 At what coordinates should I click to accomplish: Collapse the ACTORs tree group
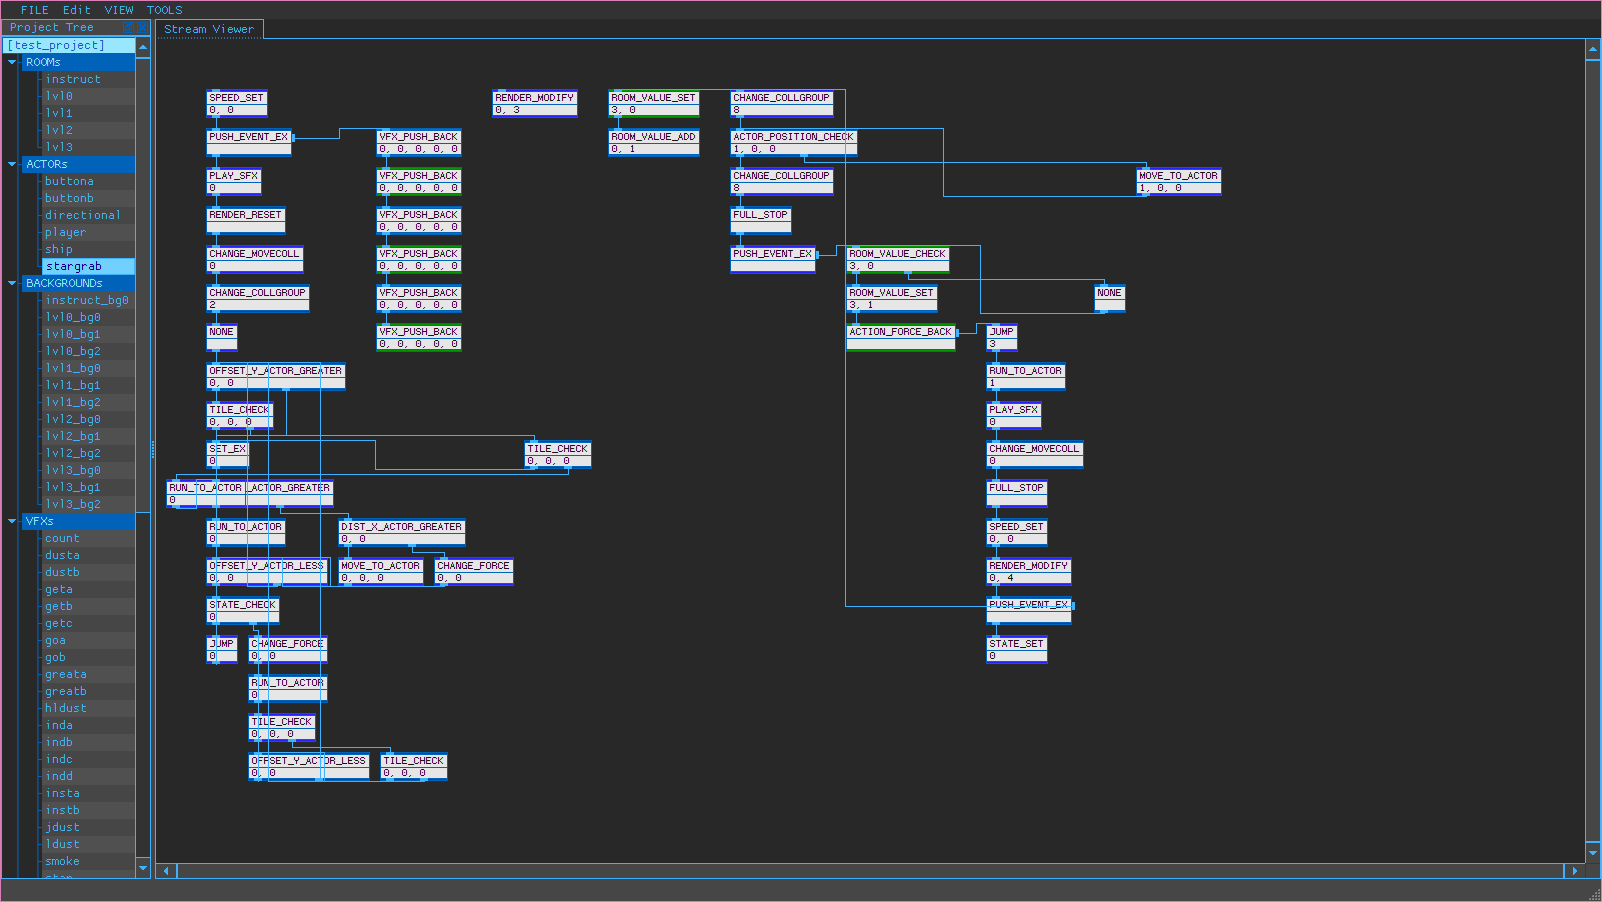(x=12, y=164)
